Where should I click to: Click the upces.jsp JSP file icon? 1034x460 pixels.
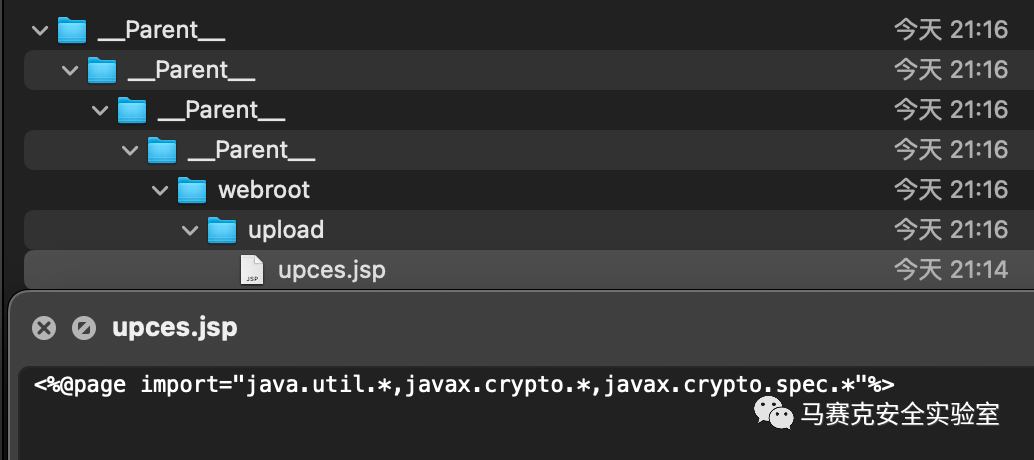coord(251,270)
